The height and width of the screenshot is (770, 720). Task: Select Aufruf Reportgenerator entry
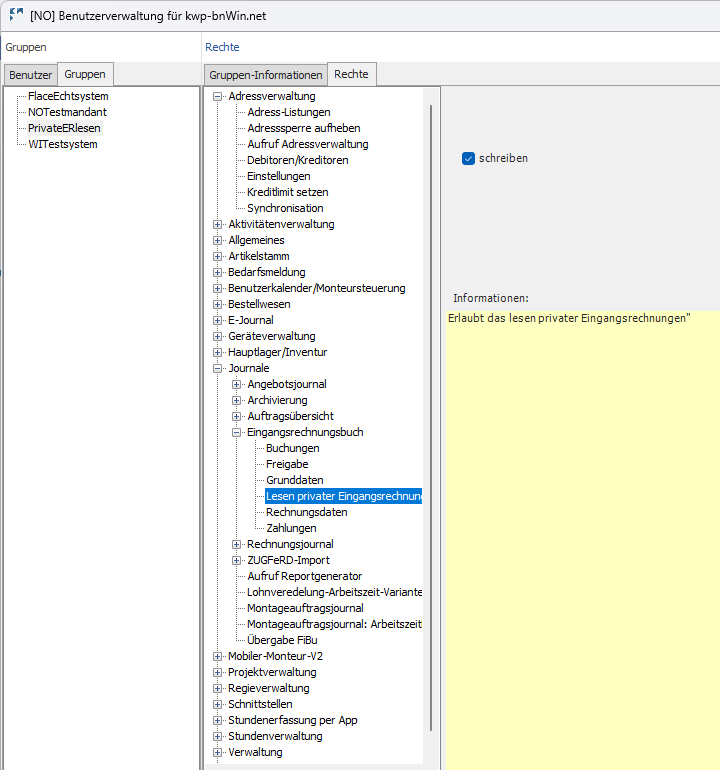point(305,577)
